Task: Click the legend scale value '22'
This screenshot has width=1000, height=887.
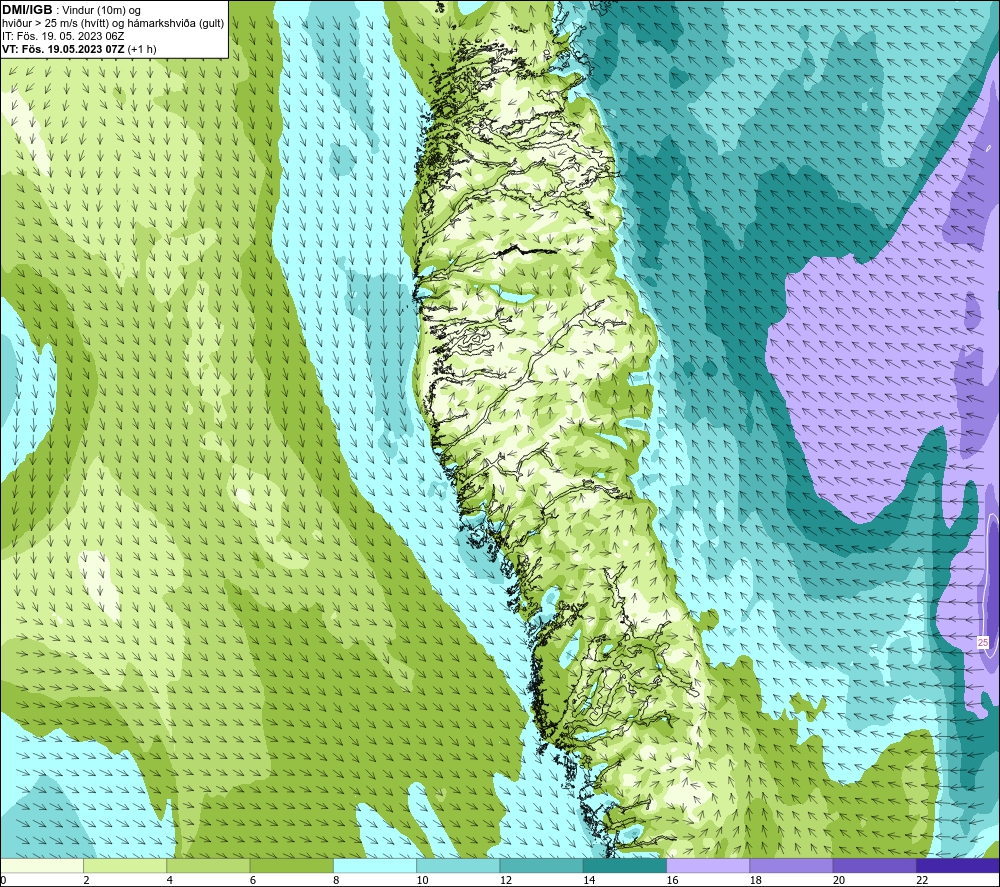Action: click(x=922, y=880)
